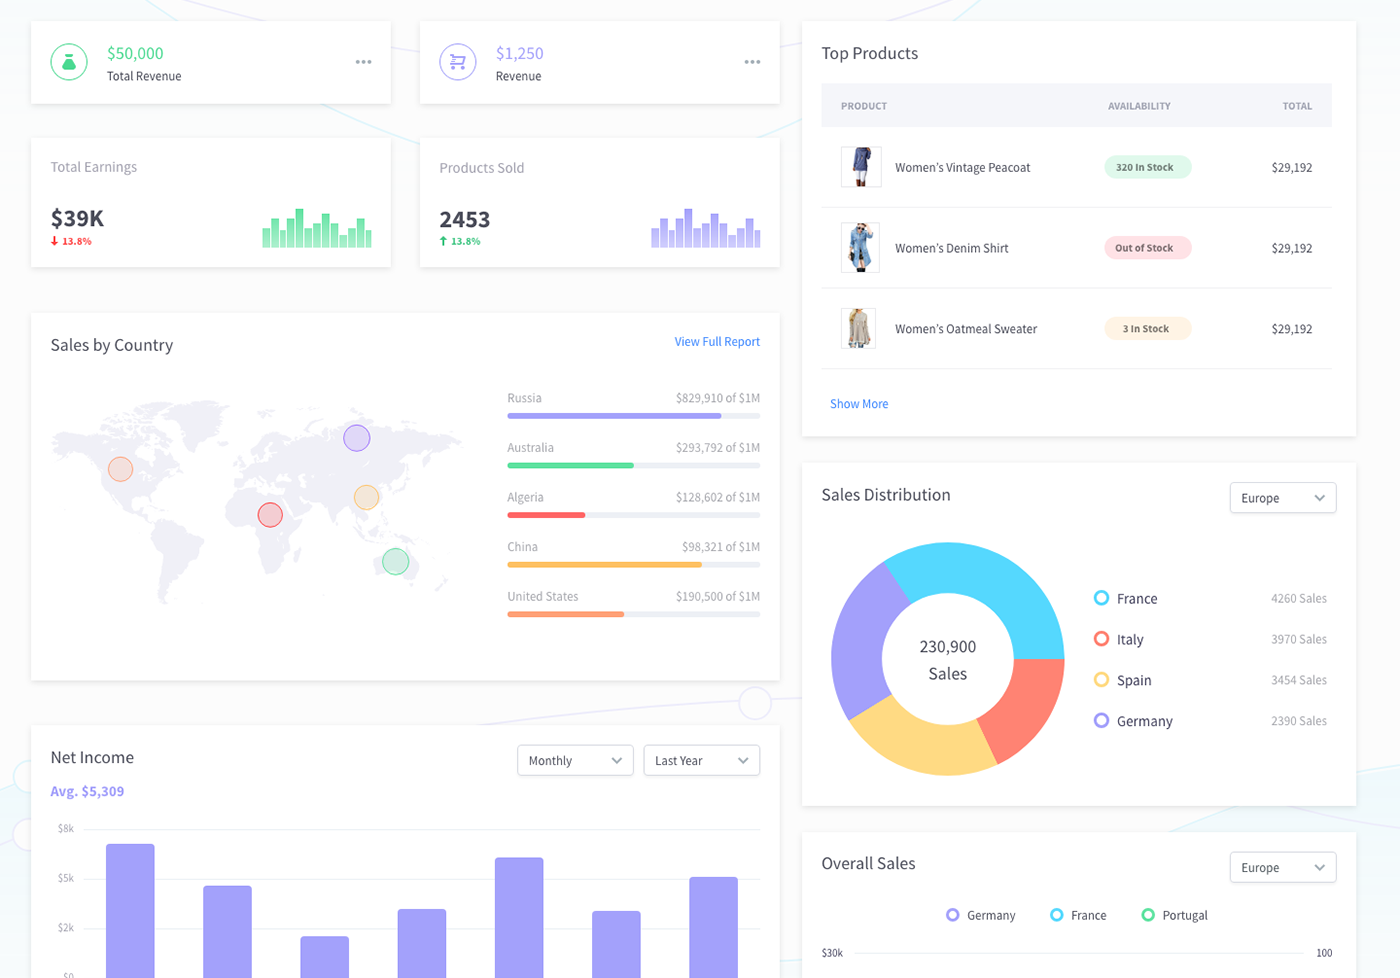The image size is (1400, 978).
Task: Click the 2390 Sales value for Germany
Action: [x=1299, y=720]
